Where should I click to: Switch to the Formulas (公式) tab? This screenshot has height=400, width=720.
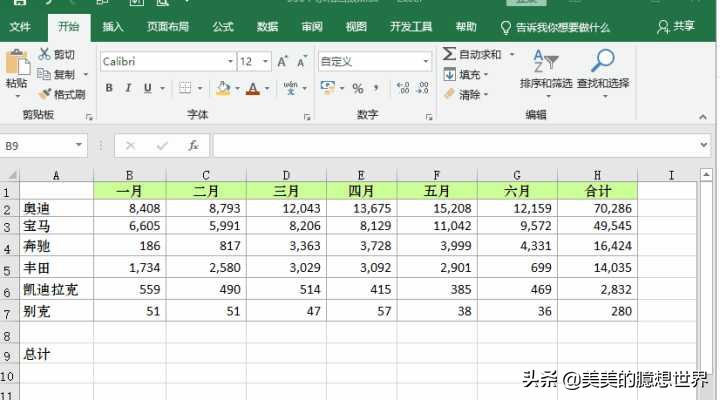click(x=223, y=27)
